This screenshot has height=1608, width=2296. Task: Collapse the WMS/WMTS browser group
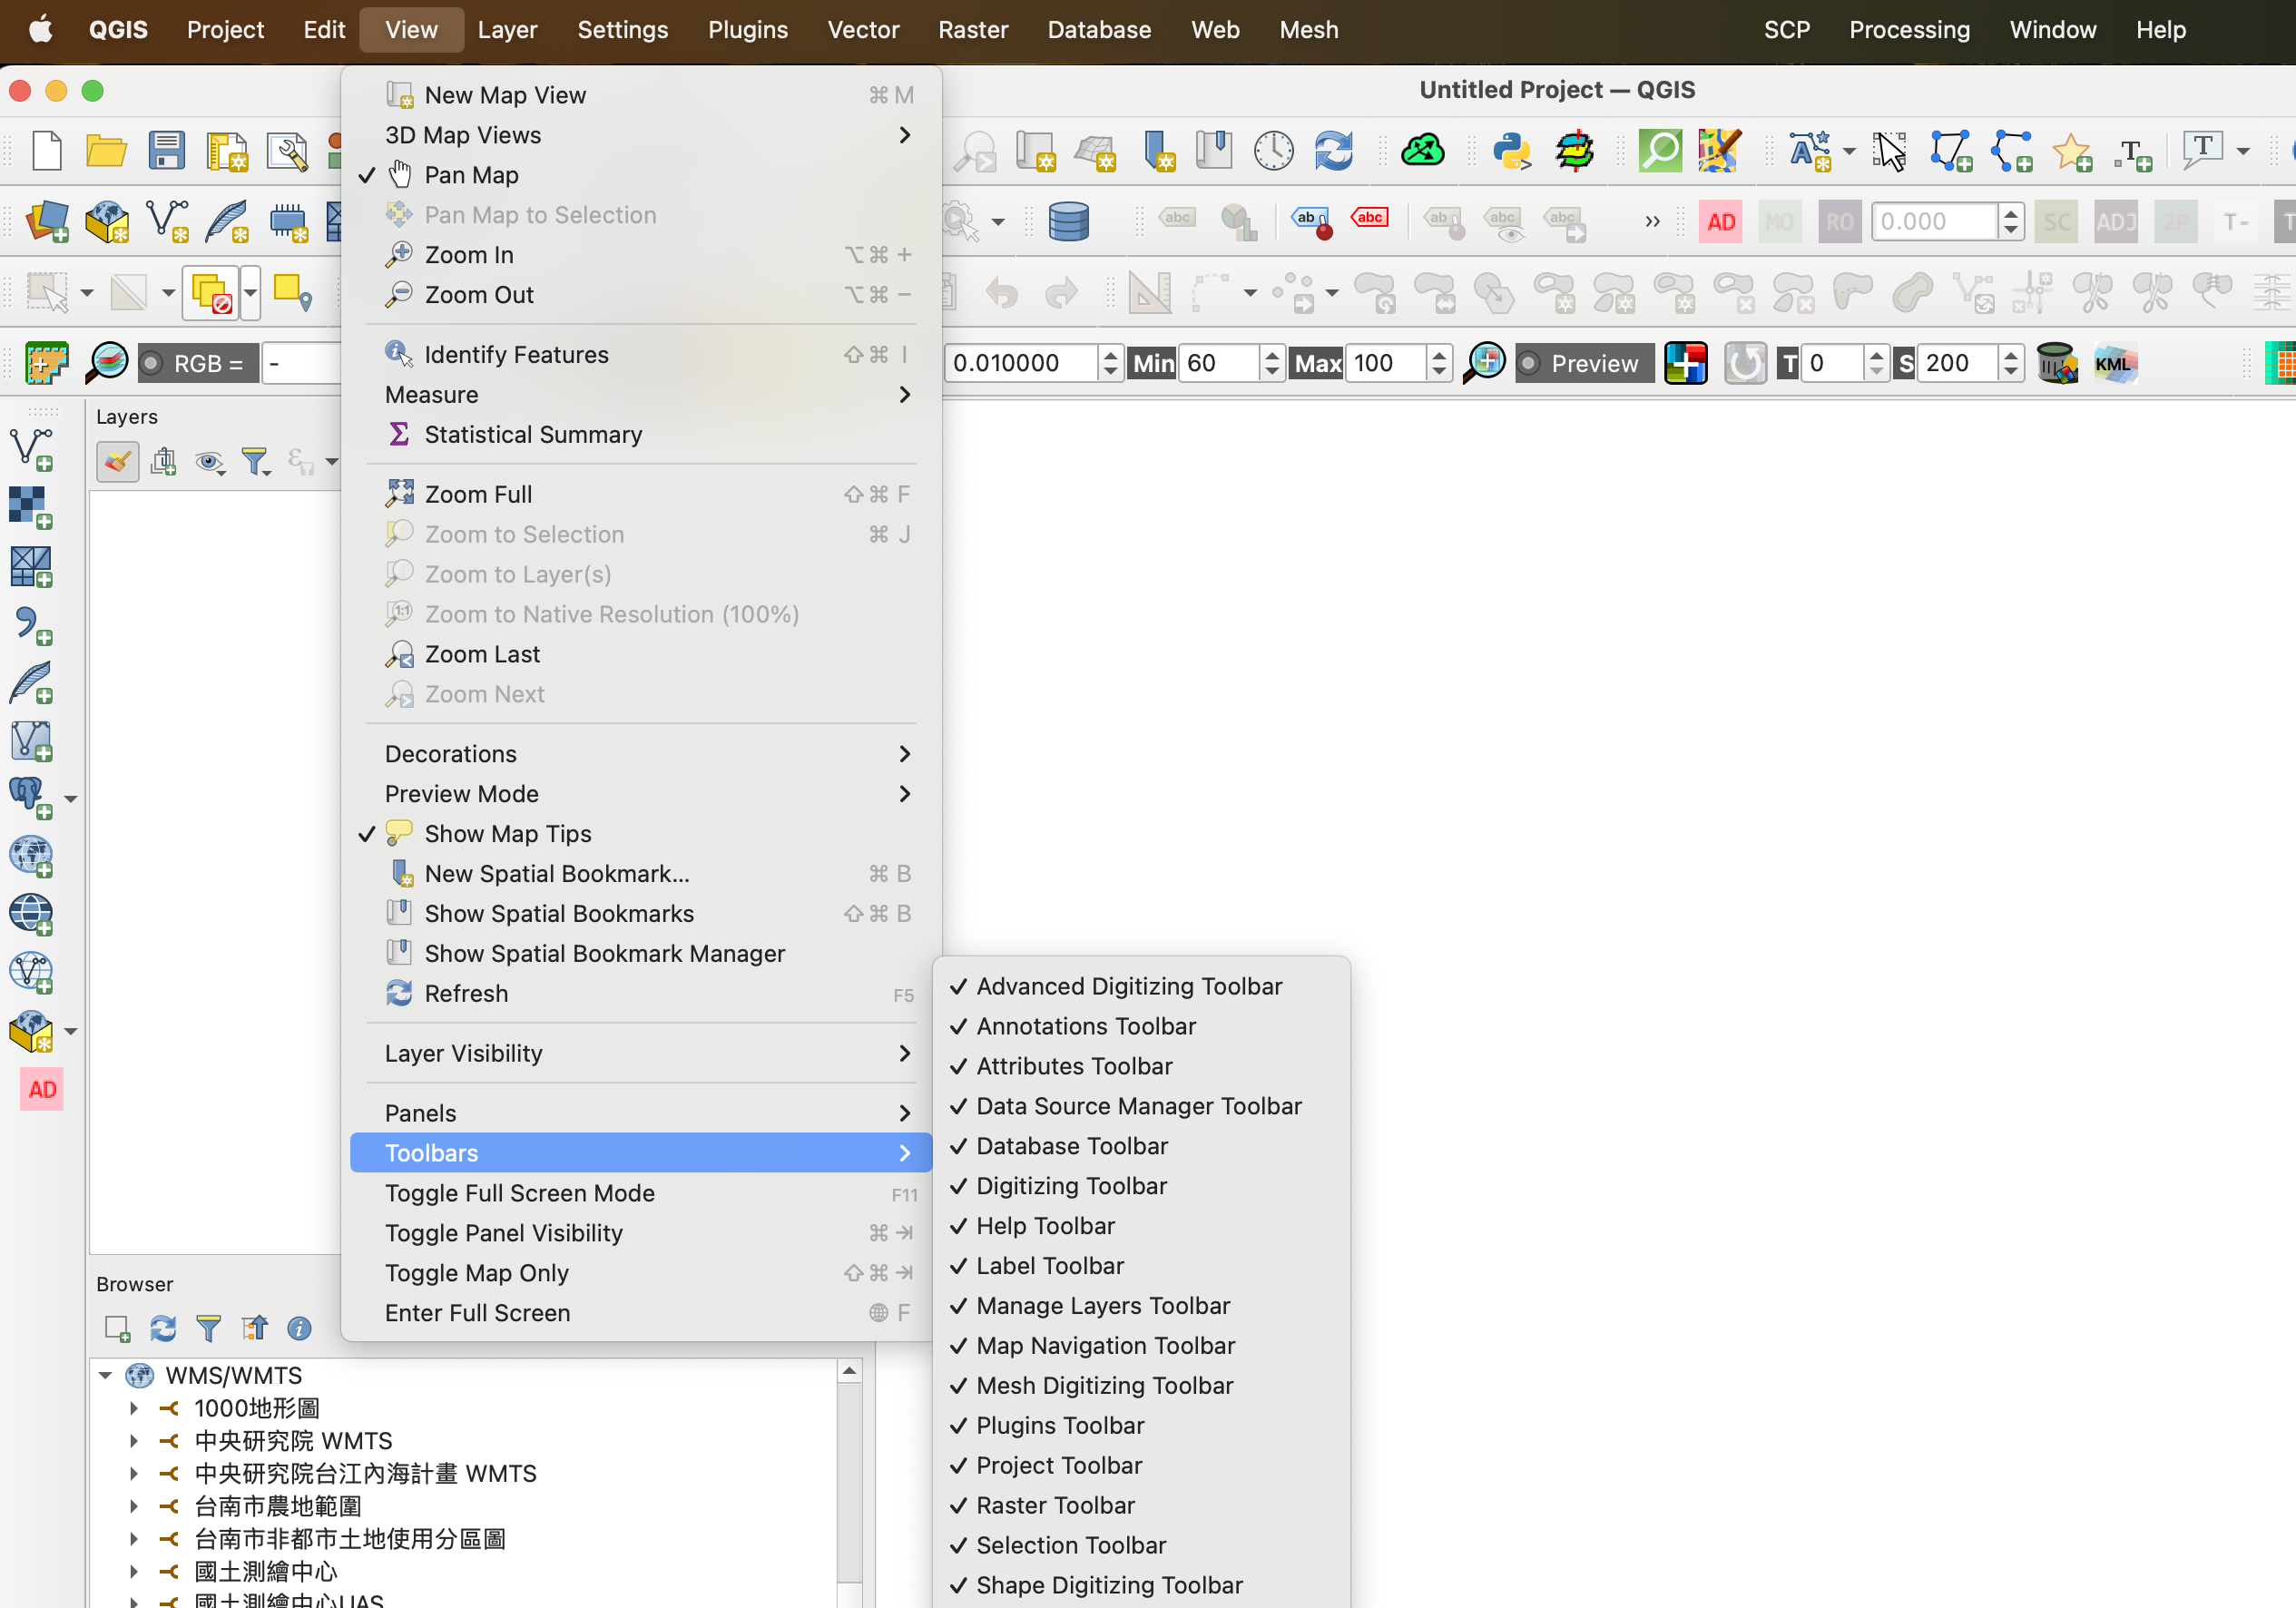105,1376
